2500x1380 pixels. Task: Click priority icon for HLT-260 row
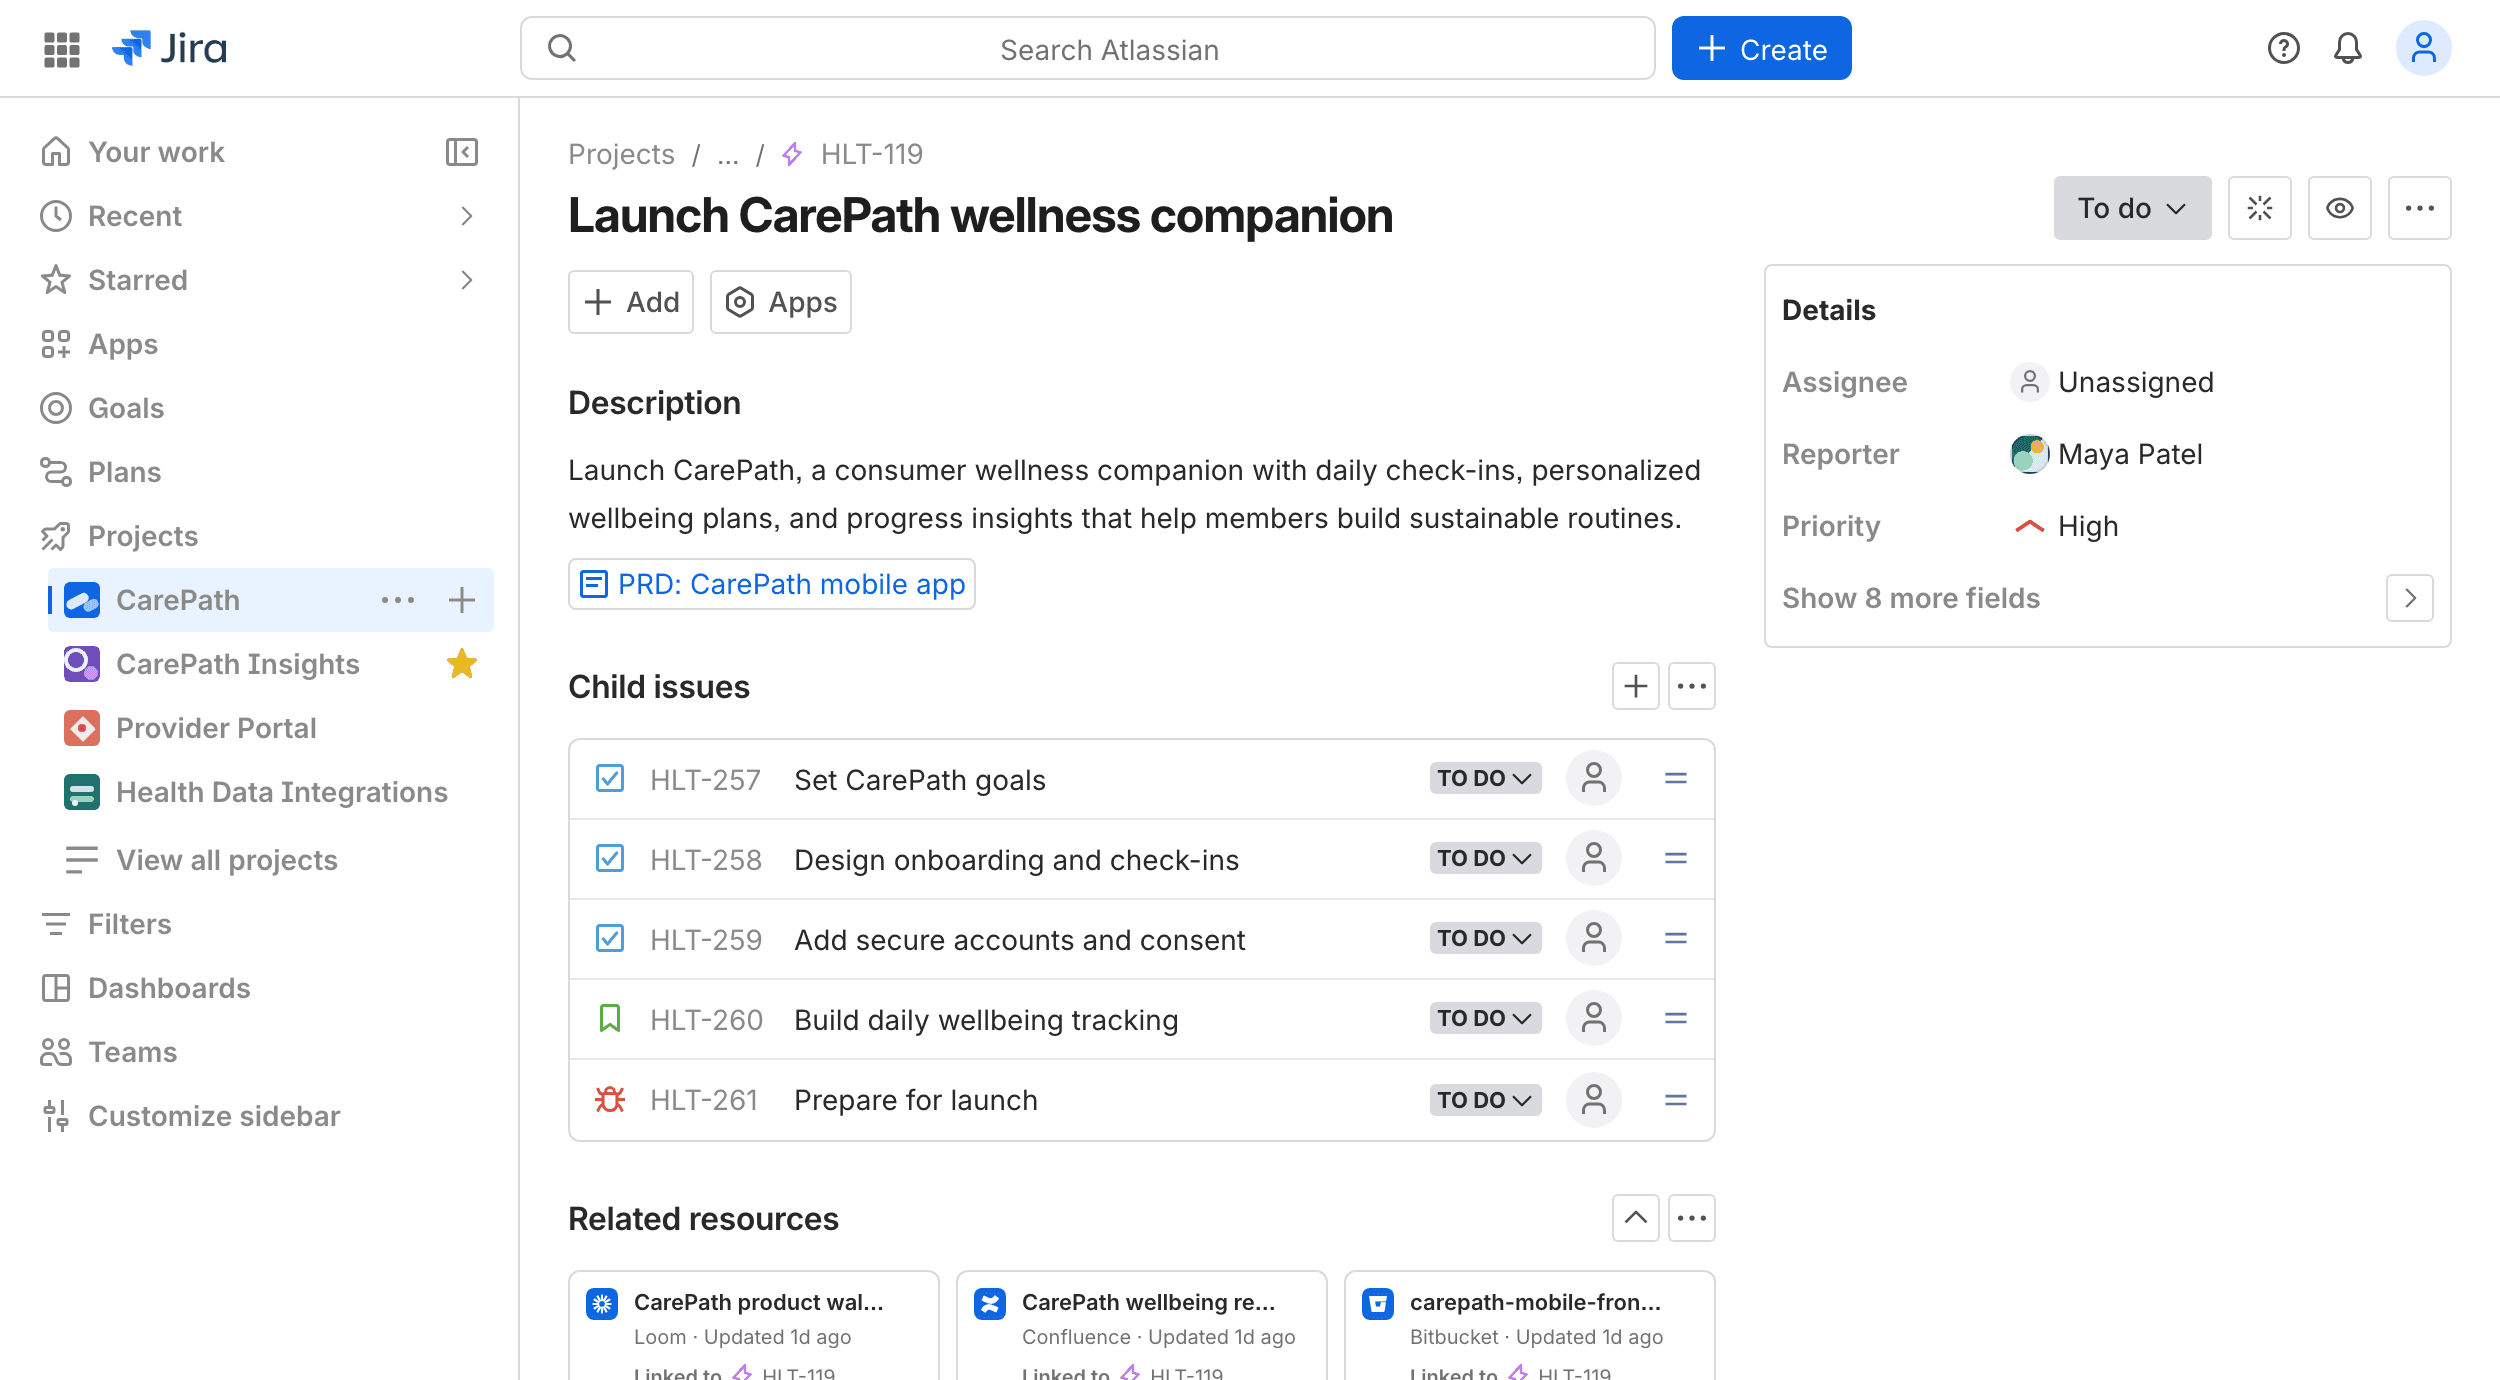click(1675, 1018)
